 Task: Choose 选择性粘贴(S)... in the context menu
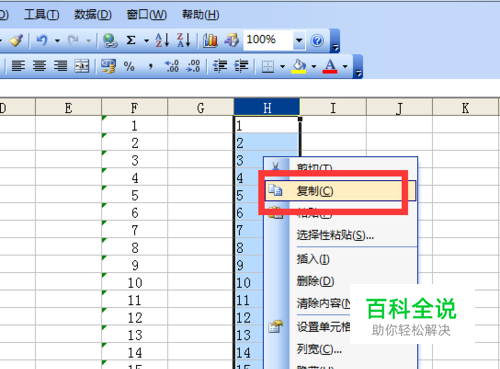[340, 235]
